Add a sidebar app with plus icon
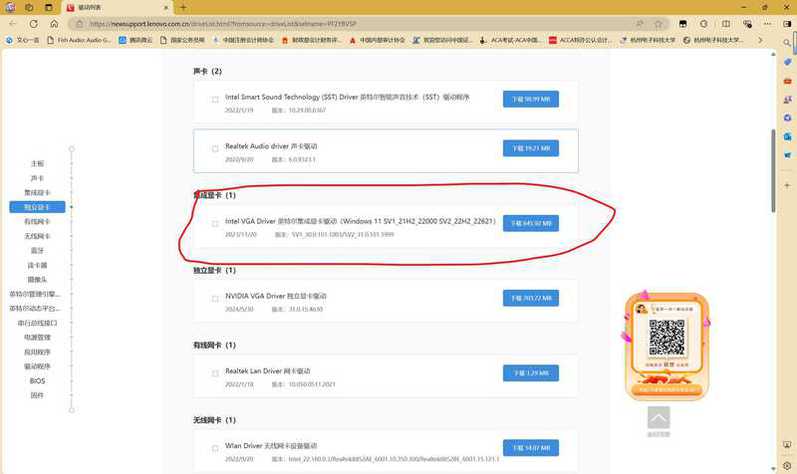Image resolution: width=797 pixels, height=474 pixels. [787, 185]
